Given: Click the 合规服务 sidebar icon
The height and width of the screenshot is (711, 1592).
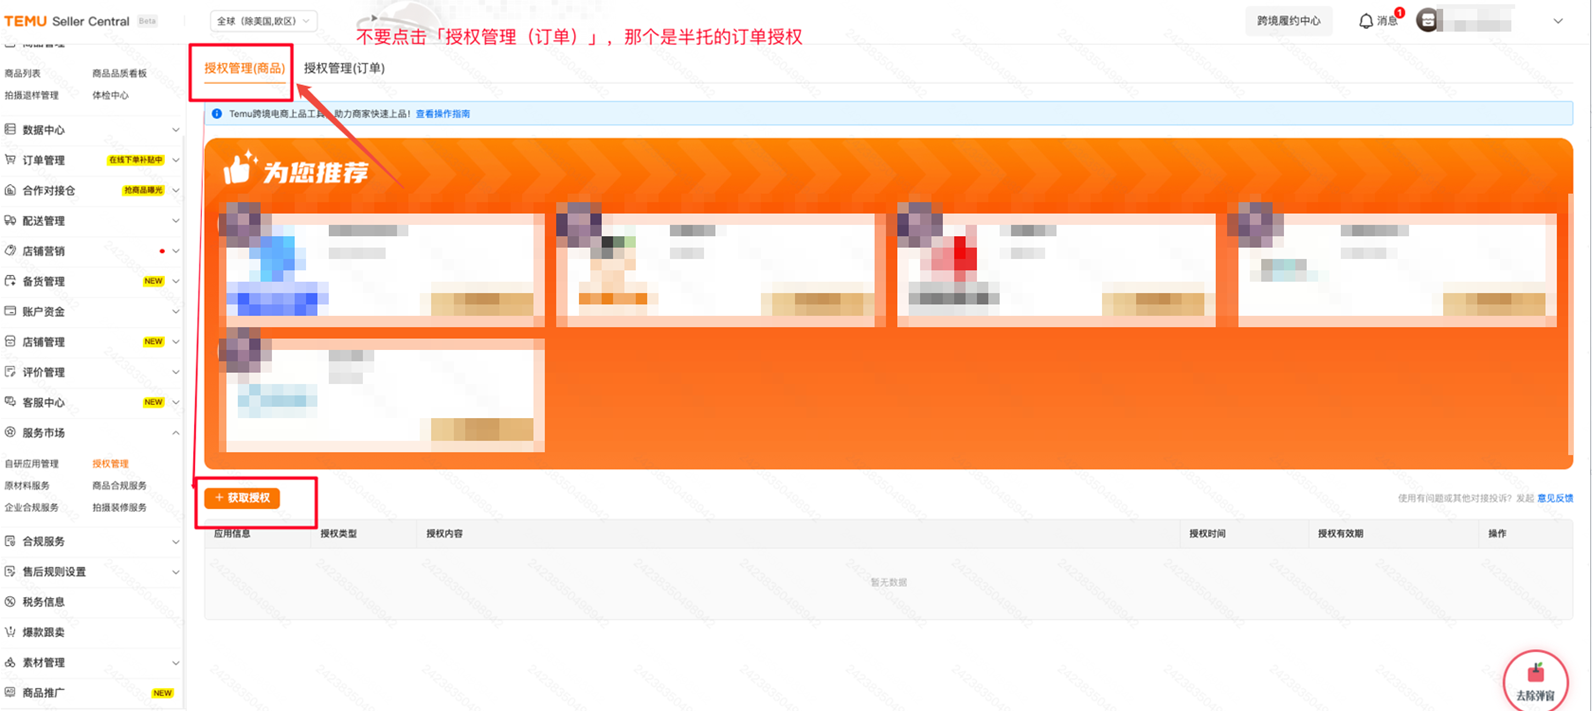Looking at the screenshot, I should 10,541.
